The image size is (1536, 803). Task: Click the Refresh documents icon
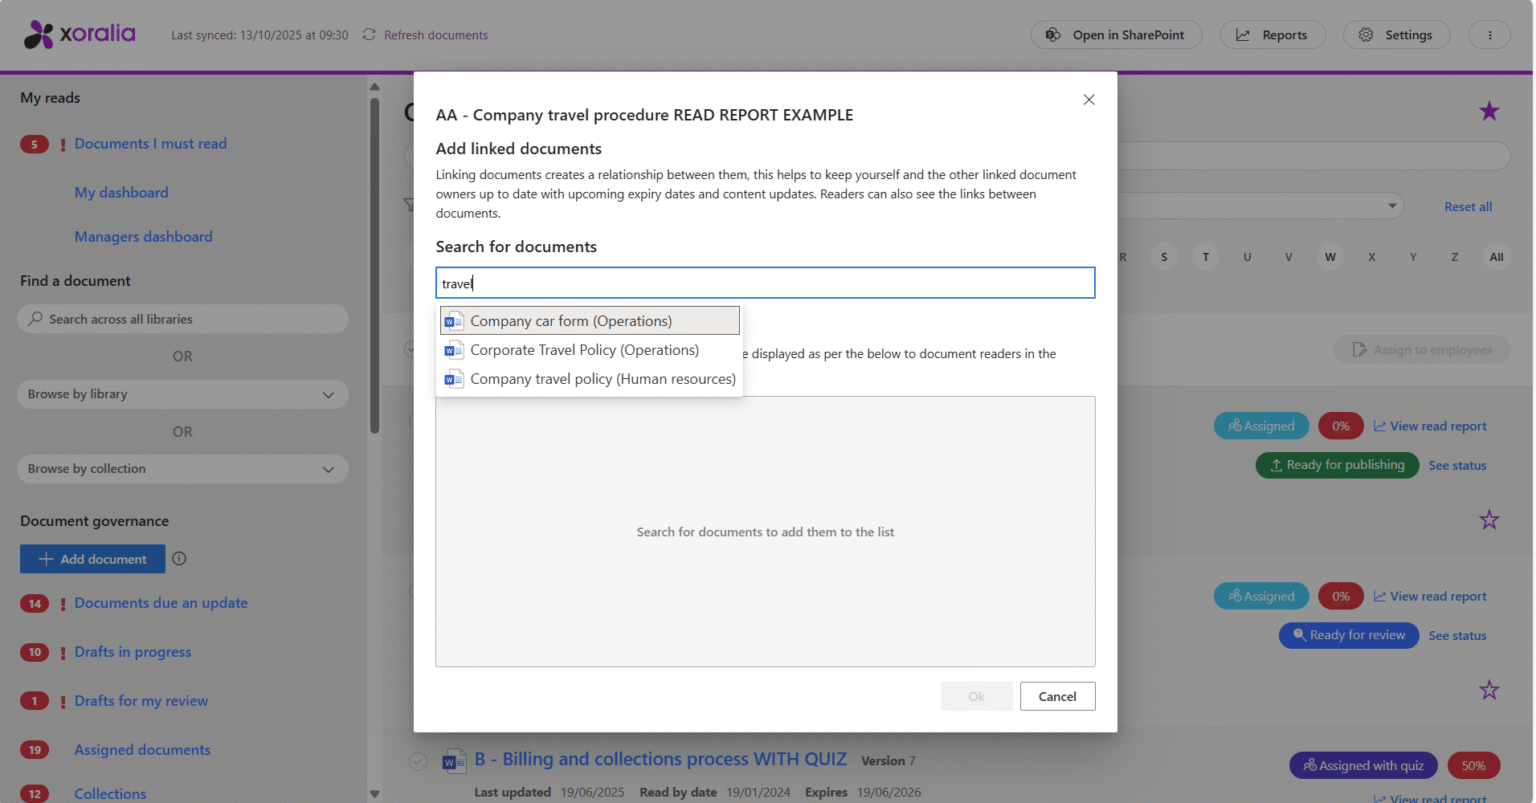369,35
